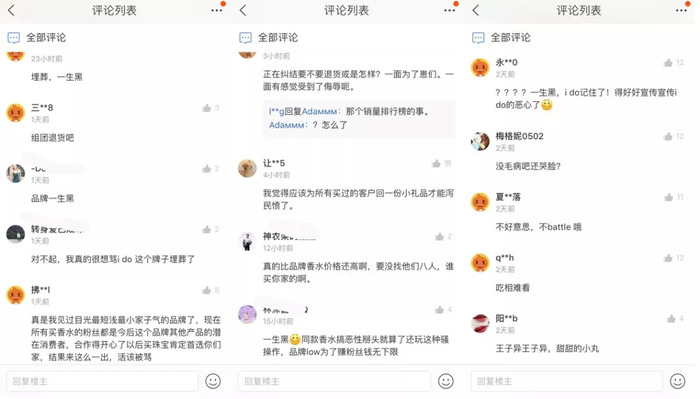Tap thumbs-up on 拂**l's comment
This screenshot has width=700, height=399.
(206, 290)
